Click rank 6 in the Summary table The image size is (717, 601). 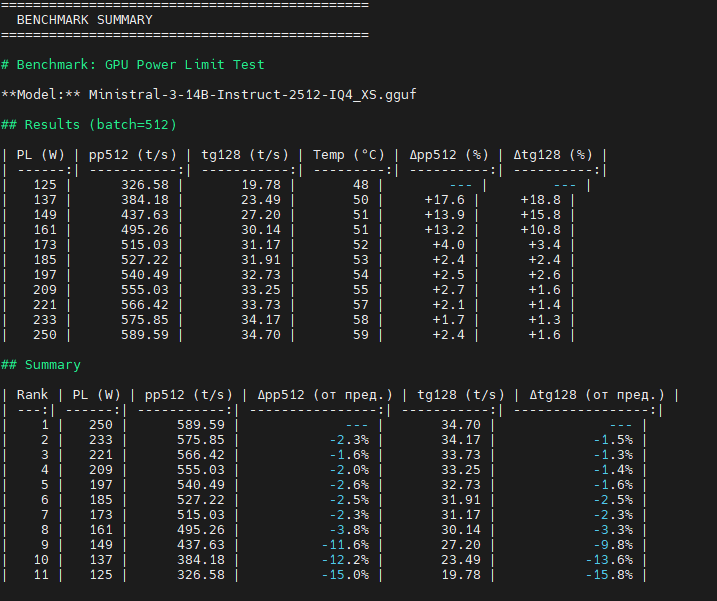click(x=45, y=500)
